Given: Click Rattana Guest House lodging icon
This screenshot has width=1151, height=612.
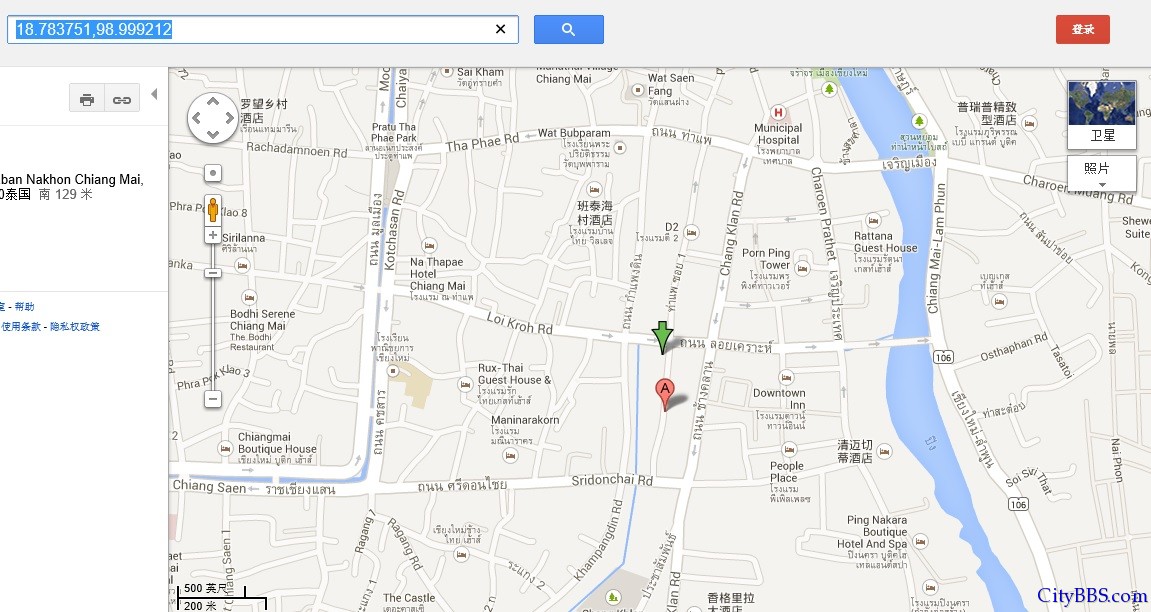Looking at the screenshot, I should [873, 220].
